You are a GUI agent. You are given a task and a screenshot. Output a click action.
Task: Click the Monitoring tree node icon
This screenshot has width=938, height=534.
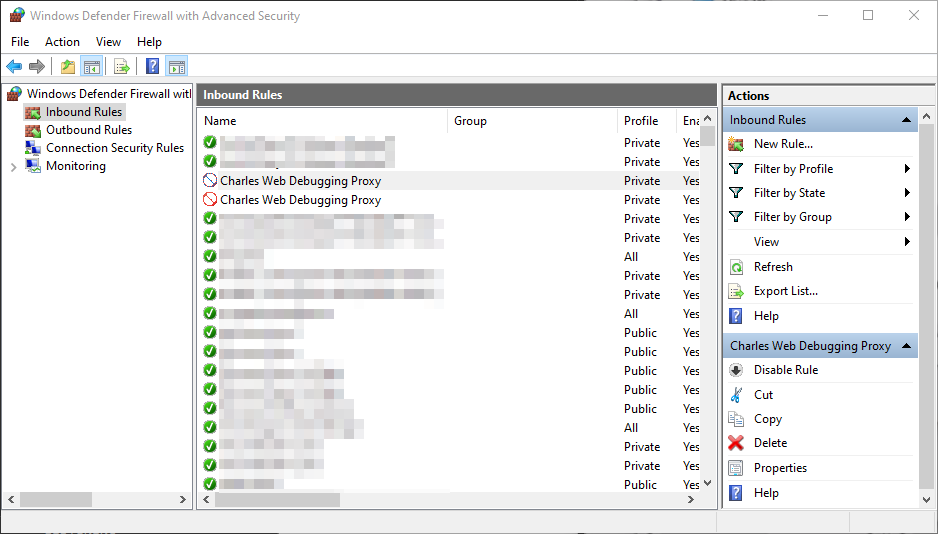(x=33, y=166)
